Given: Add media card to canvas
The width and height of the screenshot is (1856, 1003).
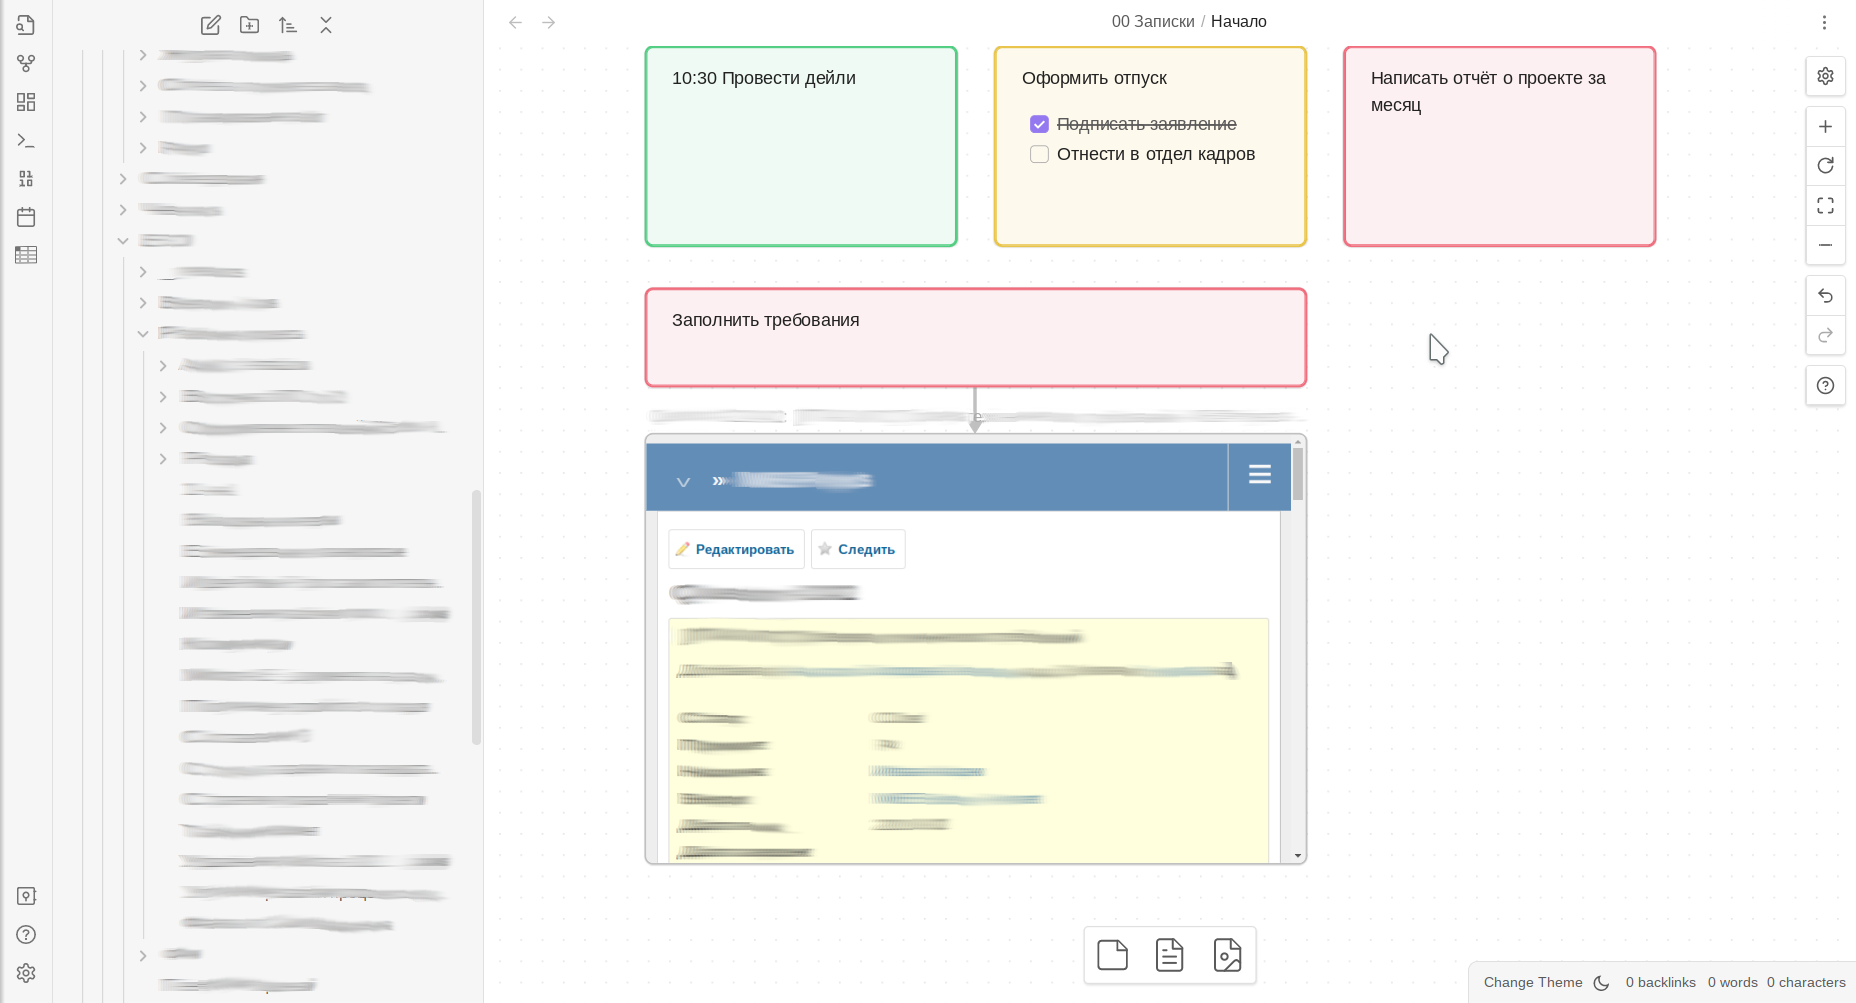Looking at the screenshot, I should pos(1227,955).
